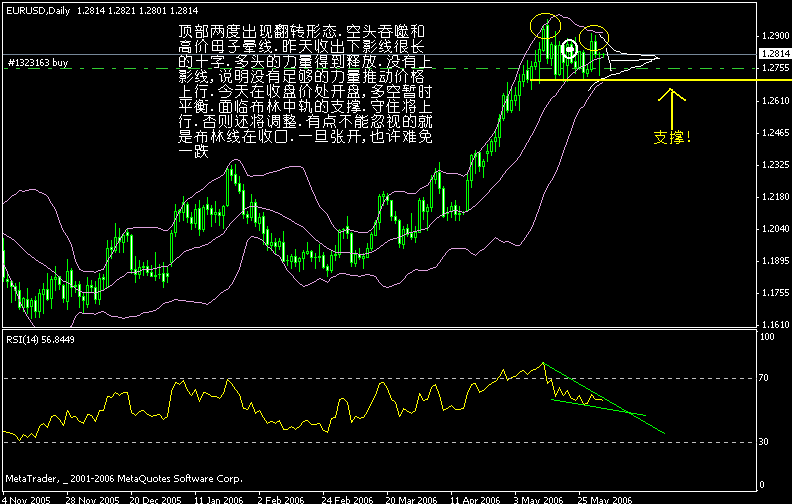Click the 24 Feb 2006 date label
The image size is (792, 504).
(x=348, y=499)
